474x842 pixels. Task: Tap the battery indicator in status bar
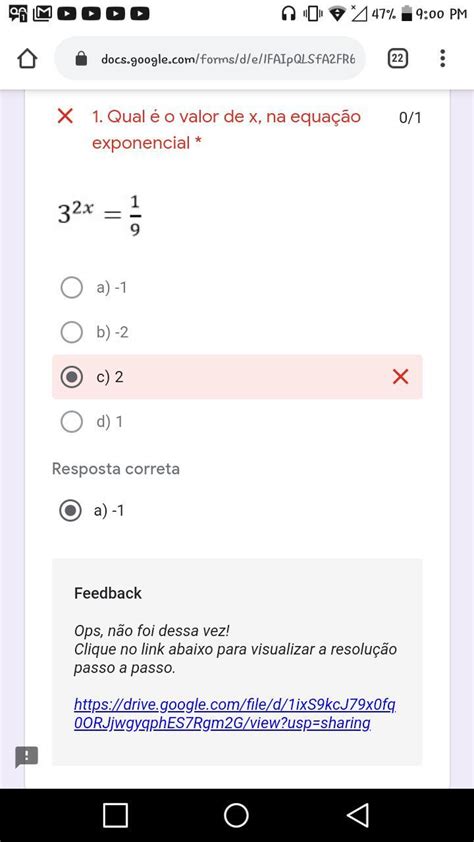pos(407,13)
